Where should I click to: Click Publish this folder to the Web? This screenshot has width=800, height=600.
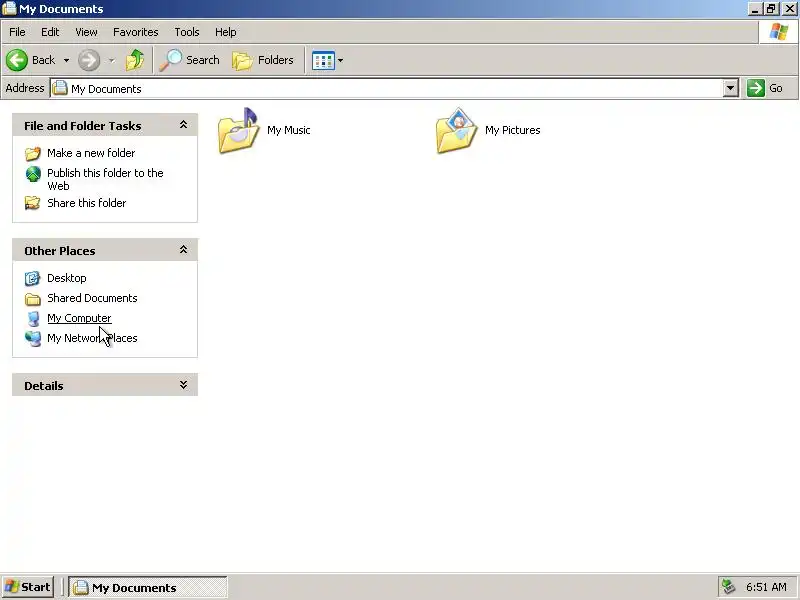coord(105,179)
